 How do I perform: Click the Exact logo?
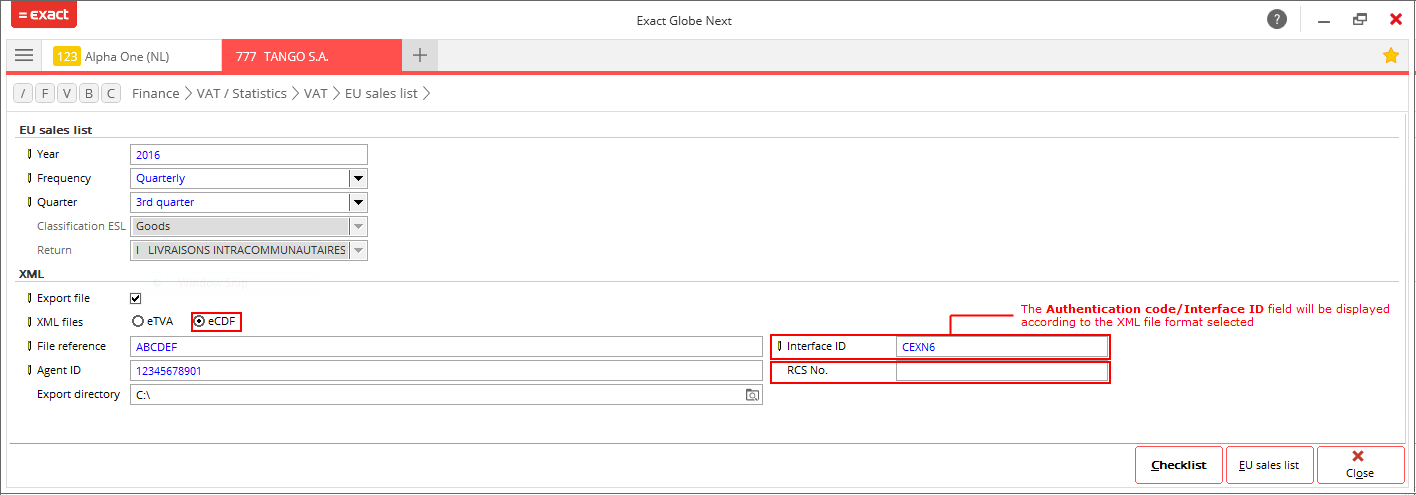[43, 15]
